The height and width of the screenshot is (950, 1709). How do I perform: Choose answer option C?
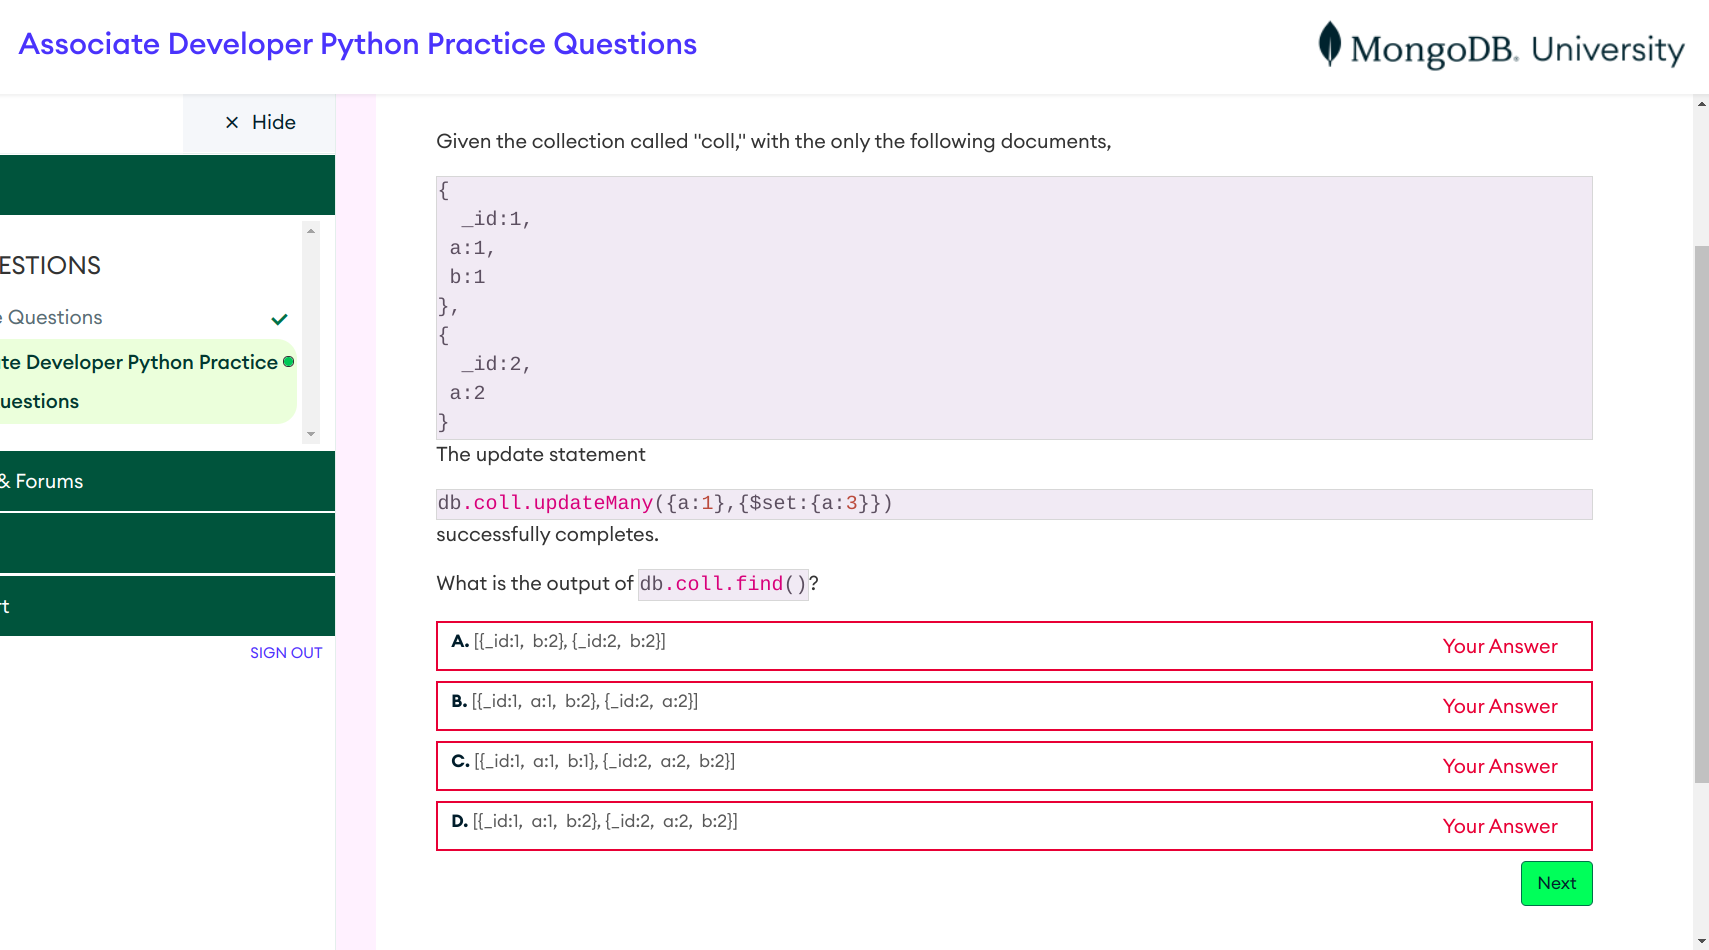tap(1013, 766)
